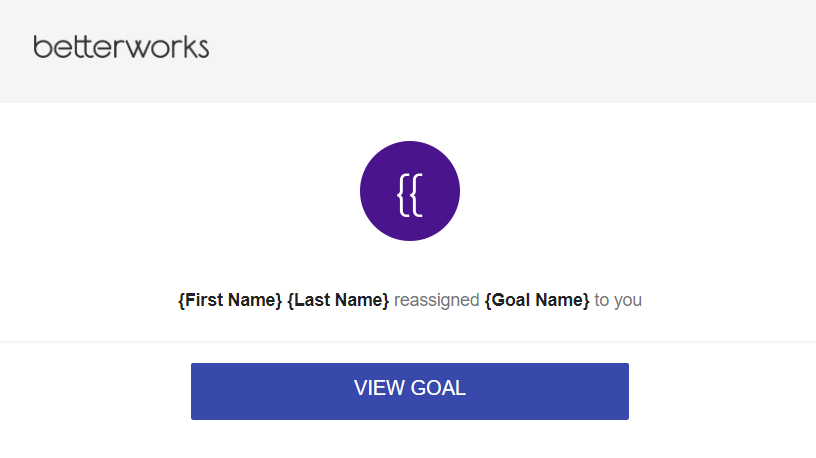Click the word "{First" in the sender name
Image resolution: width=816 pixels, height=458 pixels.
point(201,300)
